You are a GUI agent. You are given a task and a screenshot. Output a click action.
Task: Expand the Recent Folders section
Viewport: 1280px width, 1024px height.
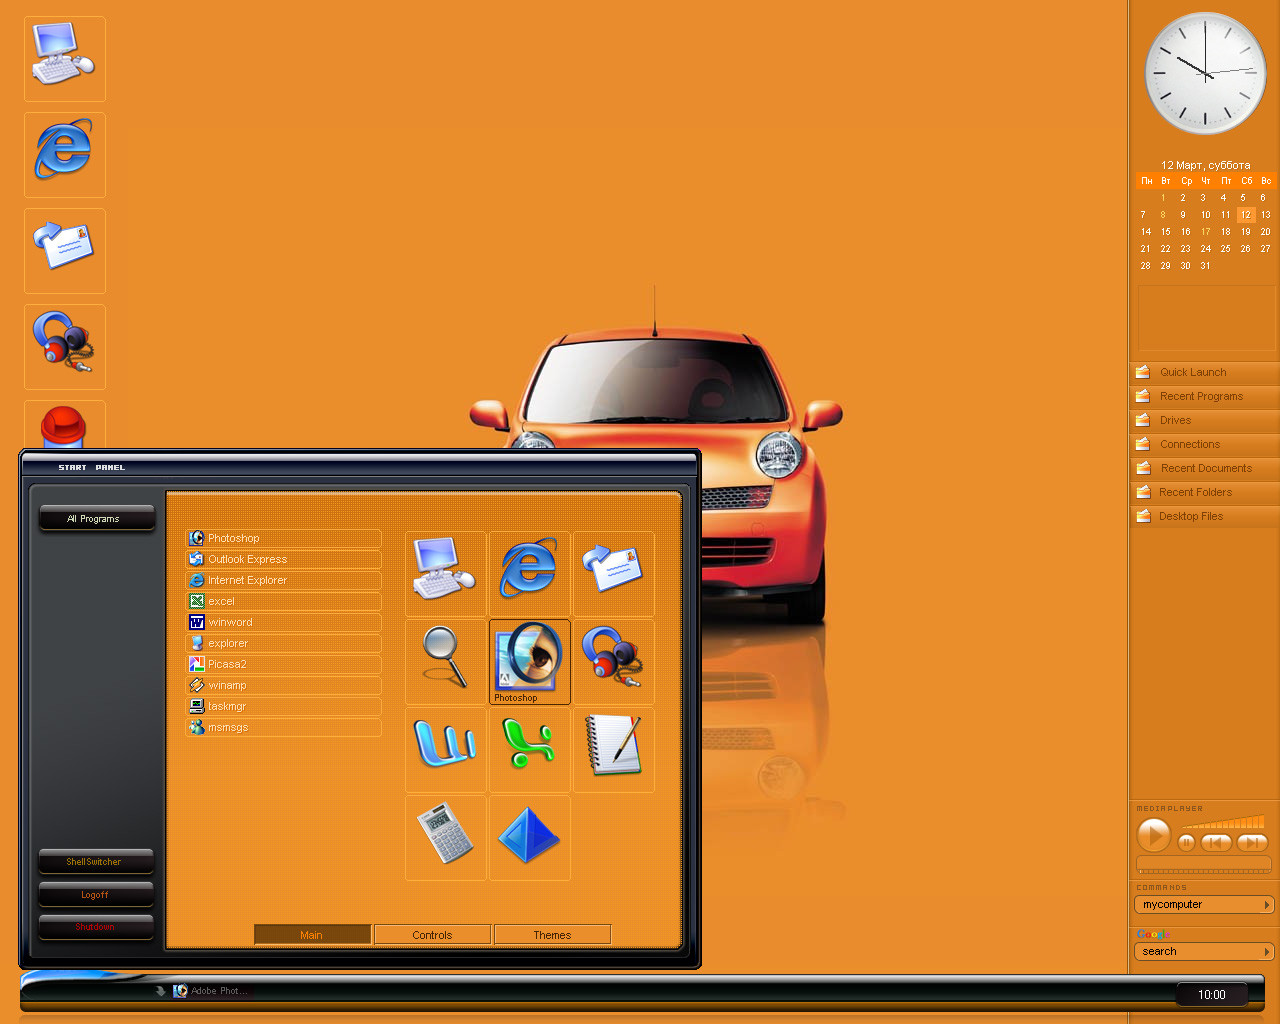pos(1205,492)
